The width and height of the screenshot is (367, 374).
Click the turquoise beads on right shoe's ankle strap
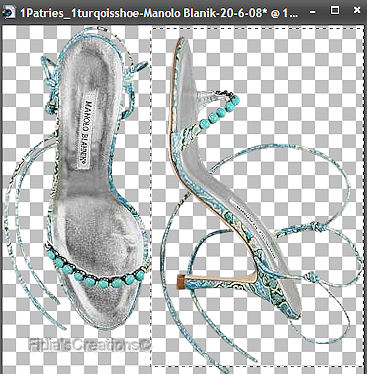pyautogui.click(x=219, y=112)
